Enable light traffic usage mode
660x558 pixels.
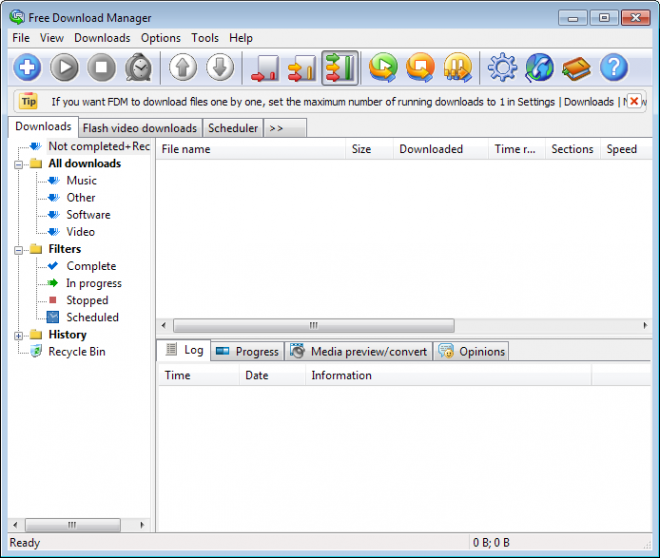point(265,68)
